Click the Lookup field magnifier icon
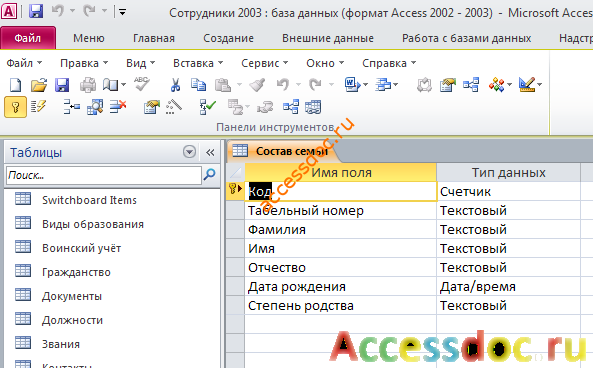This screenshot has height=368, width=593. coord(95,107)
